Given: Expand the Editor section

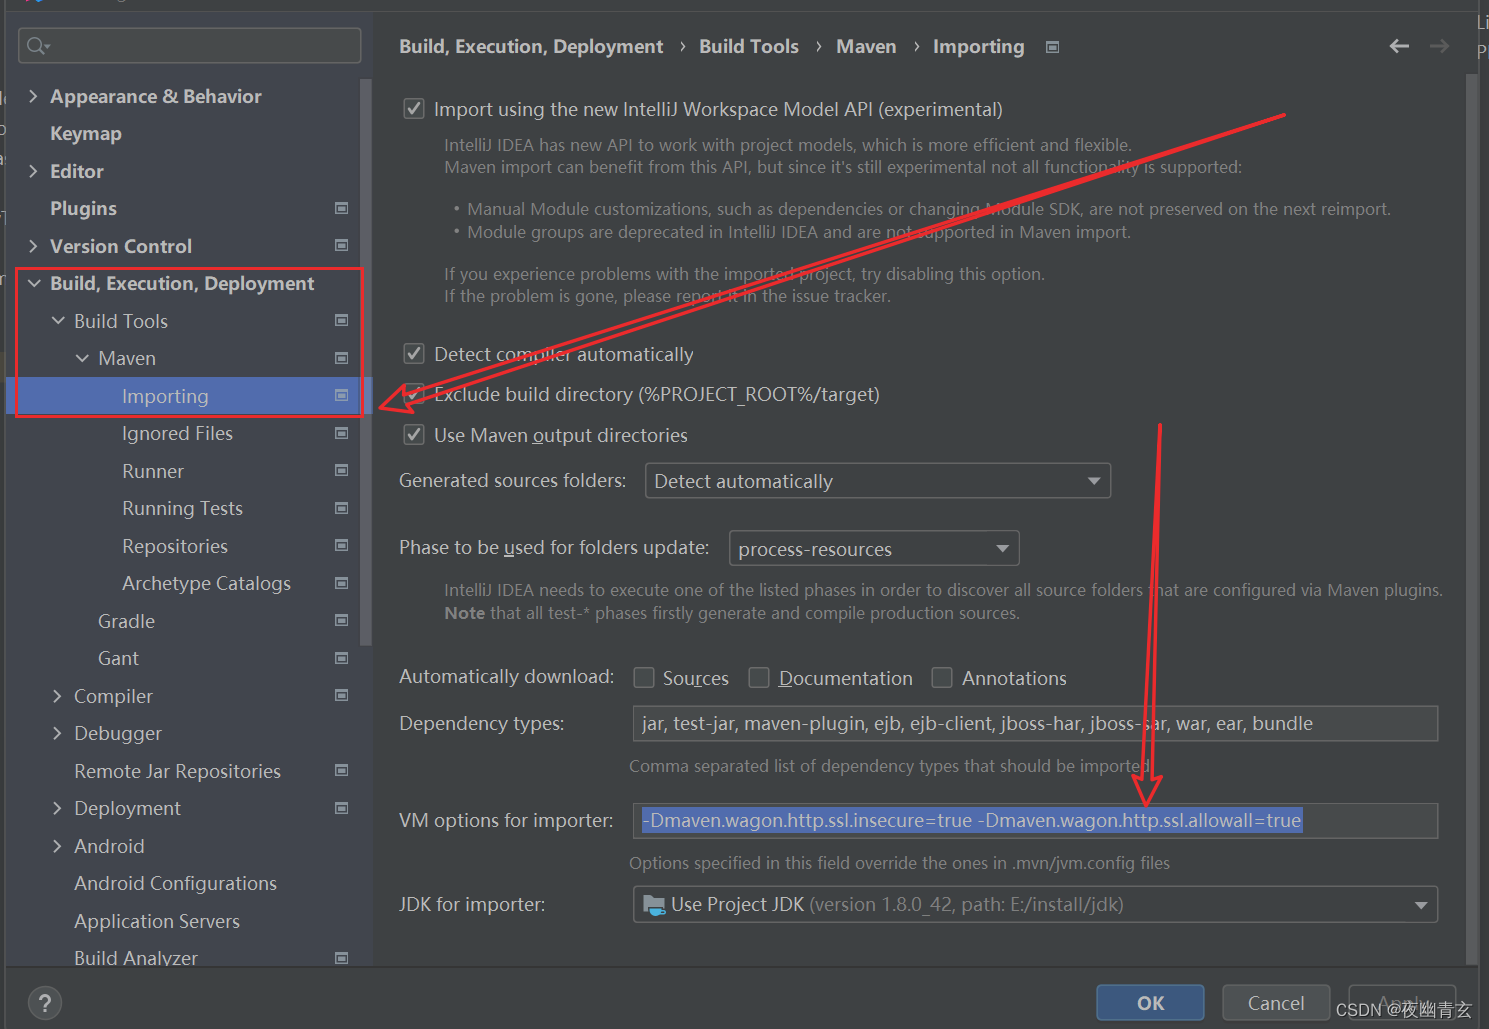Looking at the screenshot, I should click(x=33, y=171).
